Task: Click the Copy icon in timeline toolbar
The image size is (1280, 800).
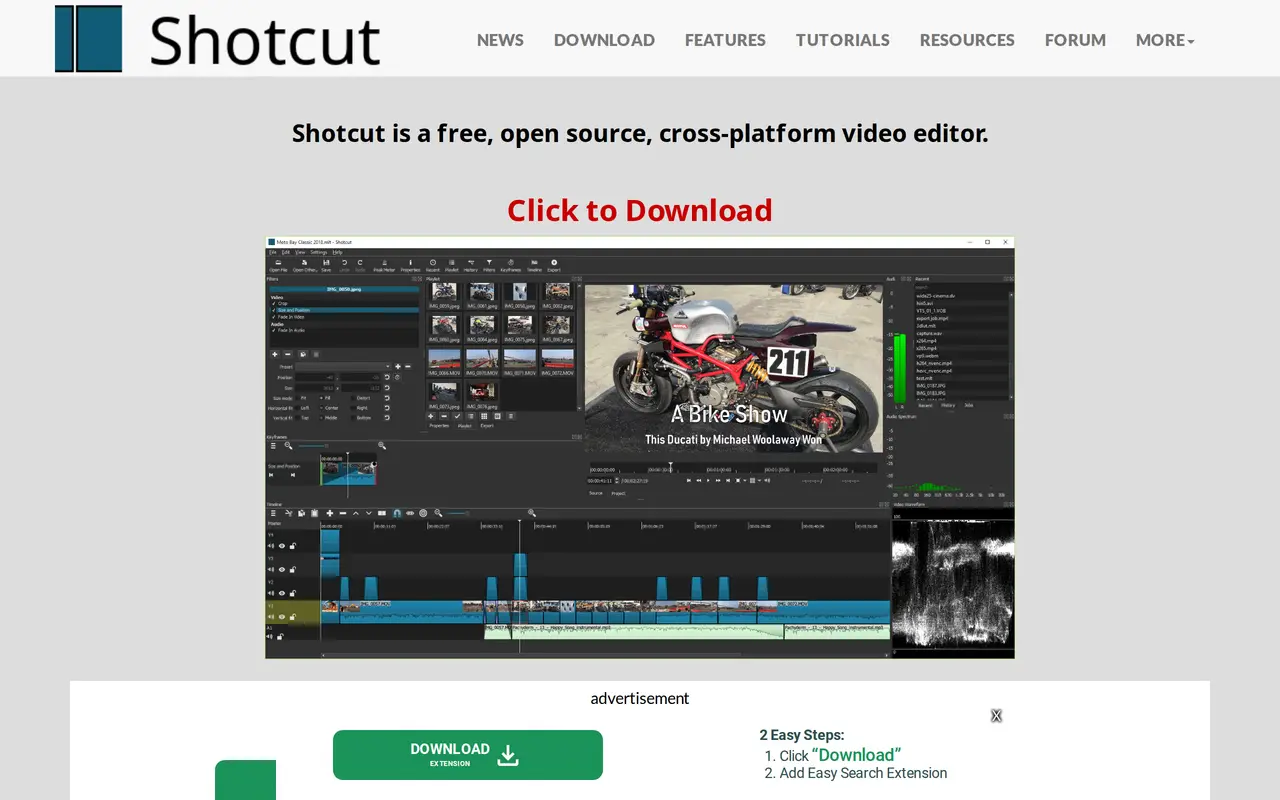Action: (301, 513)
